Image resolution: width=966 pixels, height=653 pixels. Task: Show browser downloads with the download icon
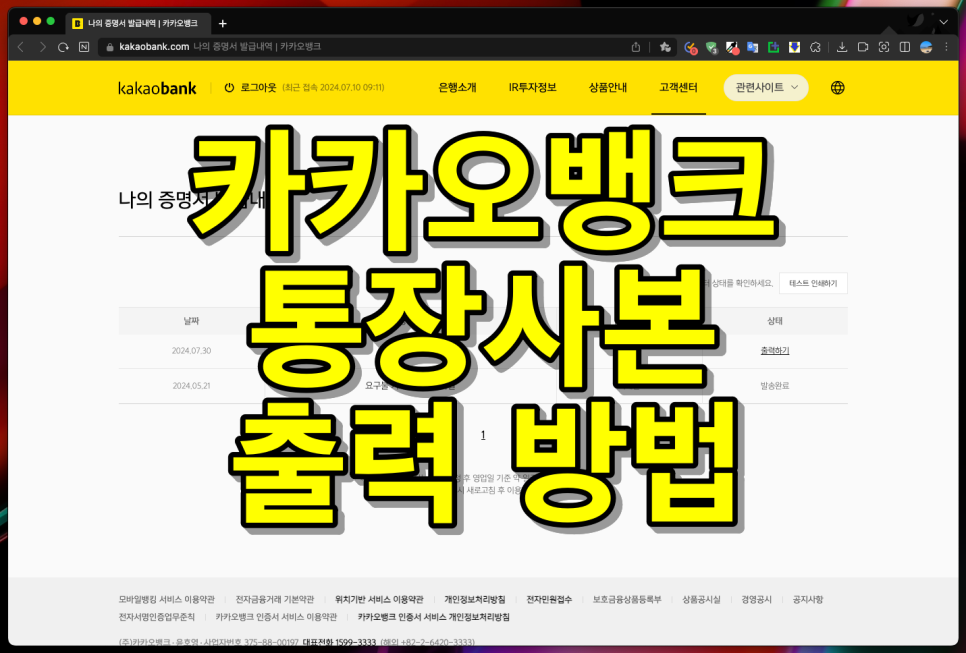click(842, 47)
